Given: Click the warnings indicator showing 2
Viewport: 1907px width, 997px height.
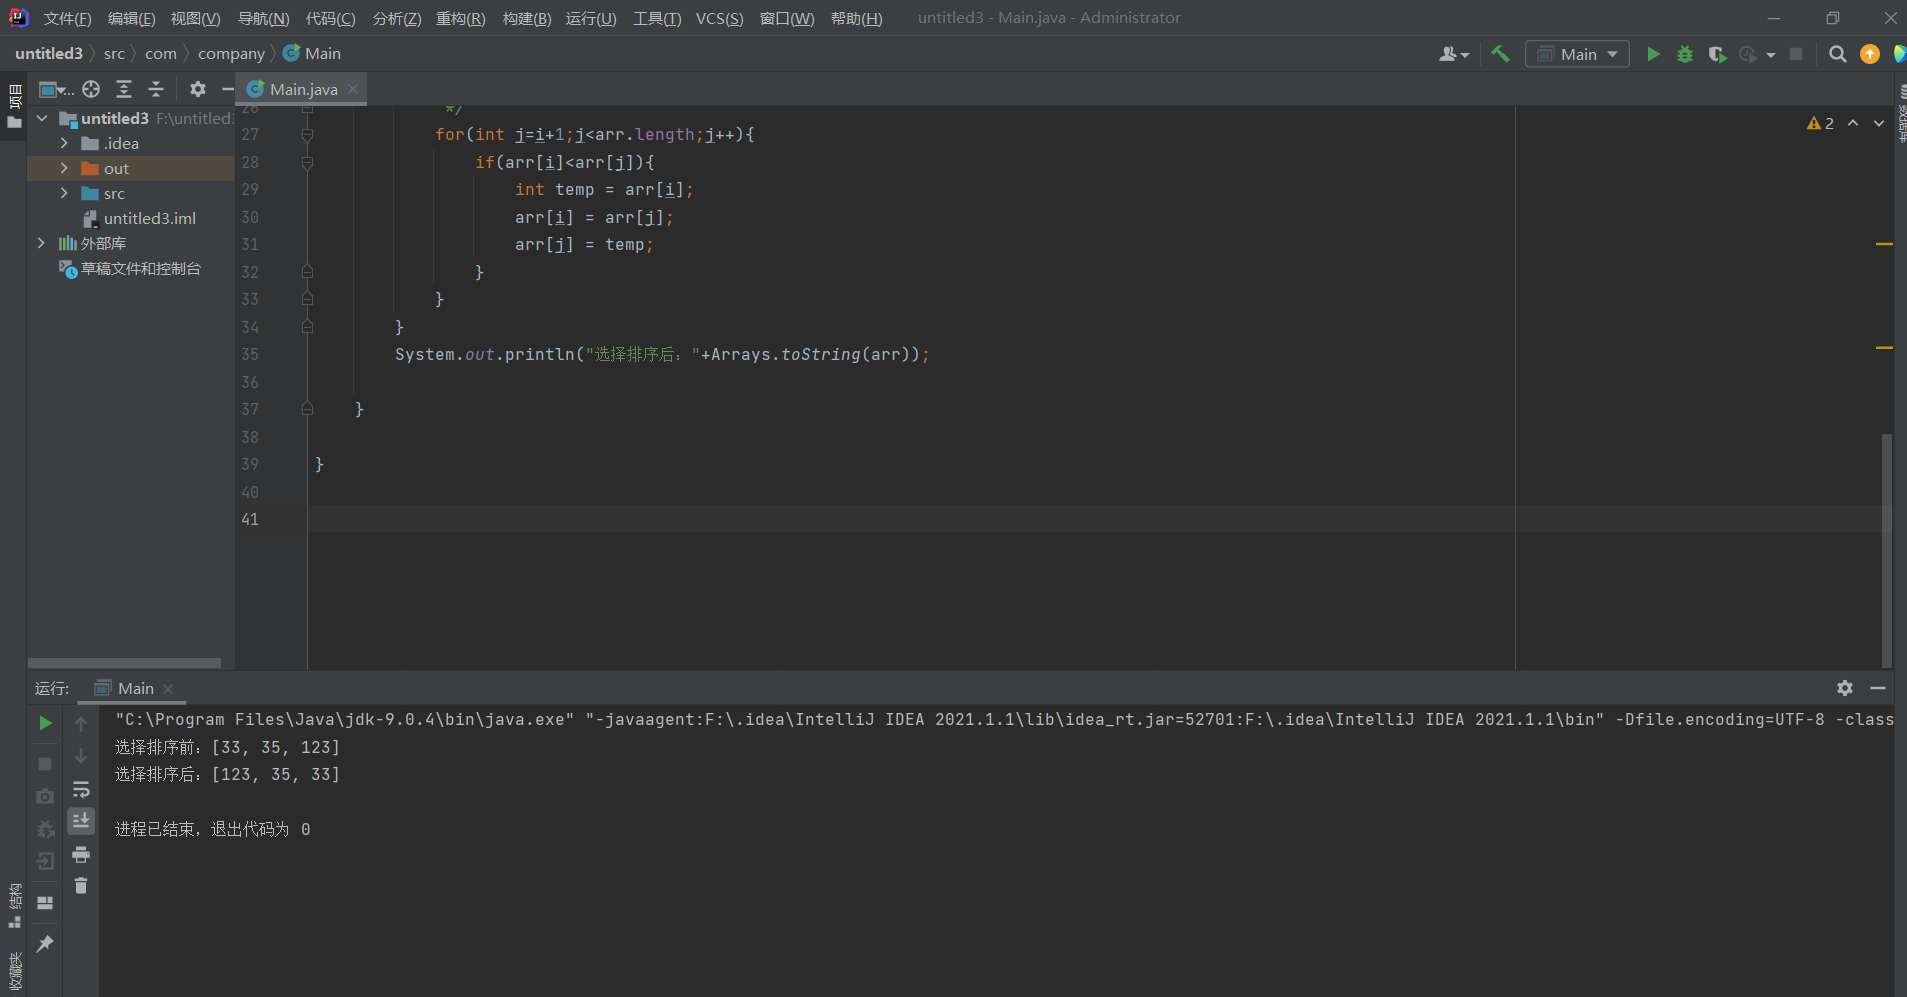Looking at the screenshot, I should coord(1820,123).
